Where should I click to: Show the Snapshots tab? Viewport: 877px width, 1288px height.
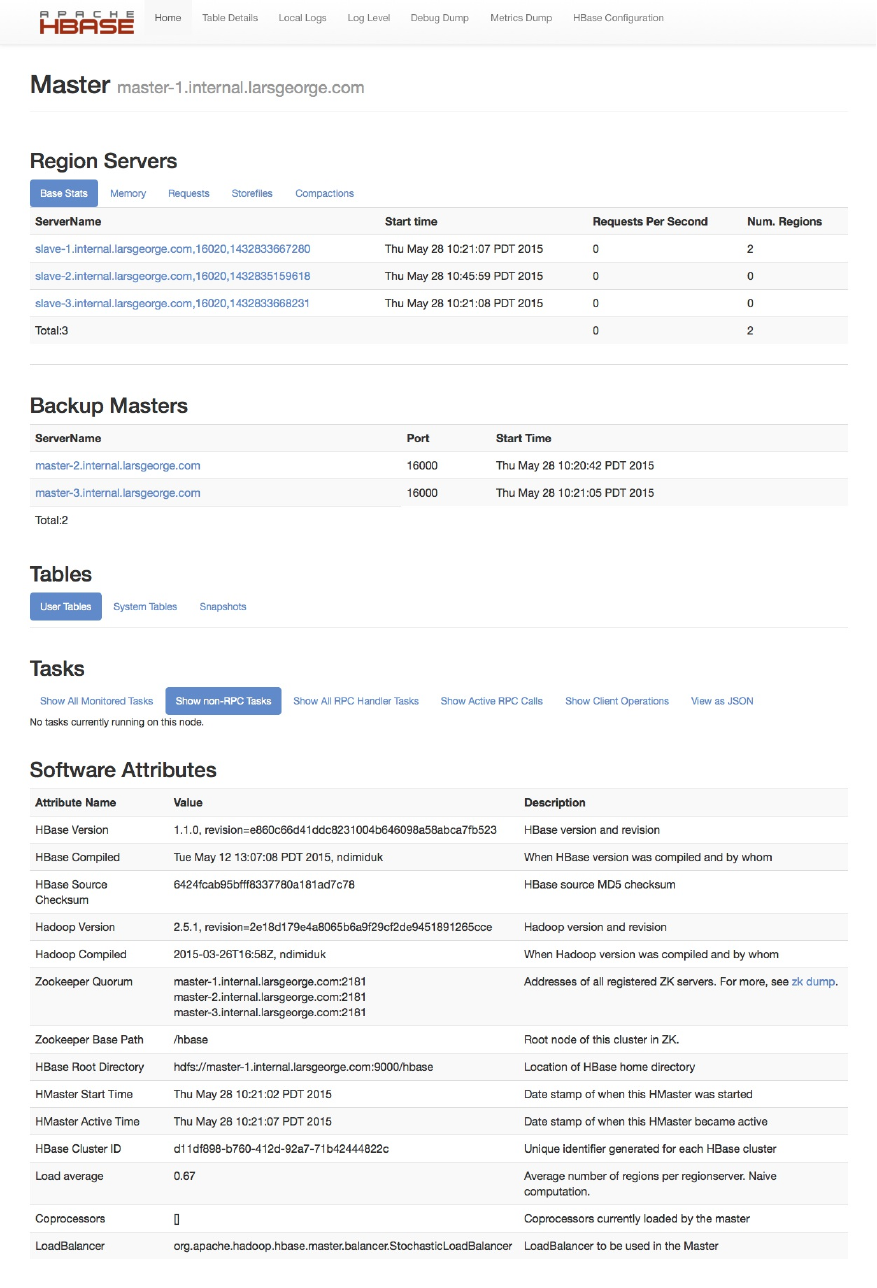[223, 607]
